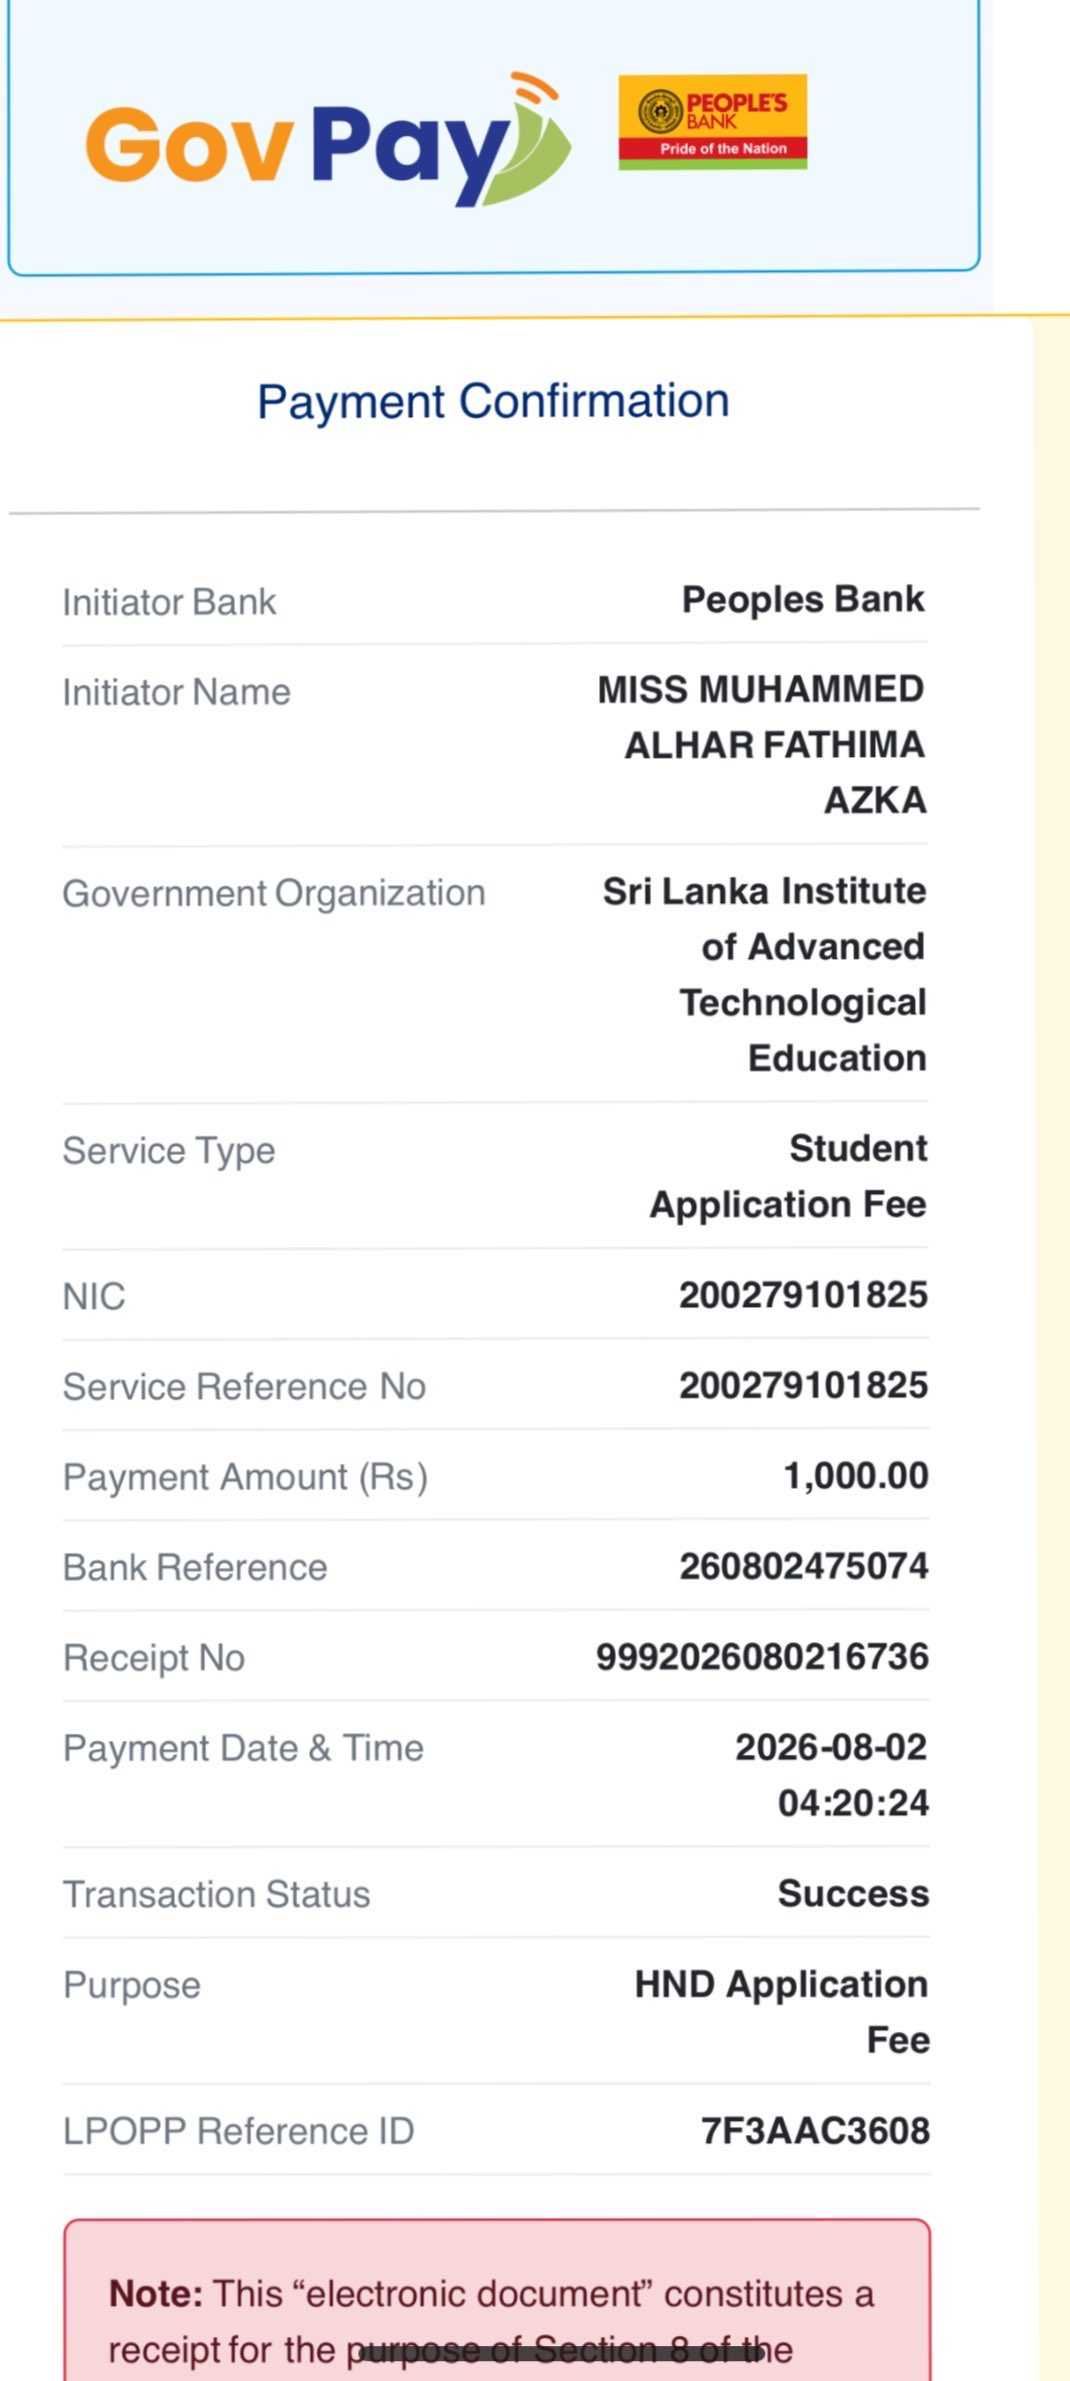Click the payment amount 1,000.00
This screenshot has width=1070, height=2381.
[856, 1477]
